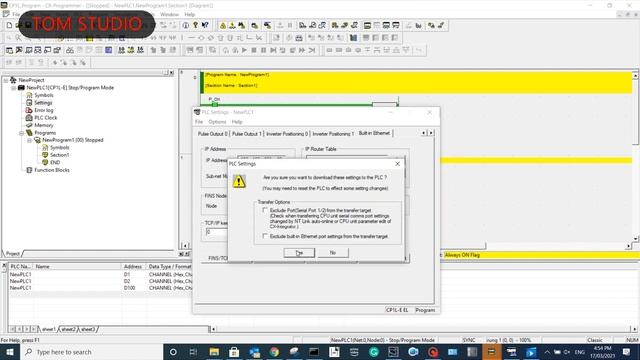This screenshot has width=640, height=360.
Task: Select the END item in tree
Action: click(55, 162)
